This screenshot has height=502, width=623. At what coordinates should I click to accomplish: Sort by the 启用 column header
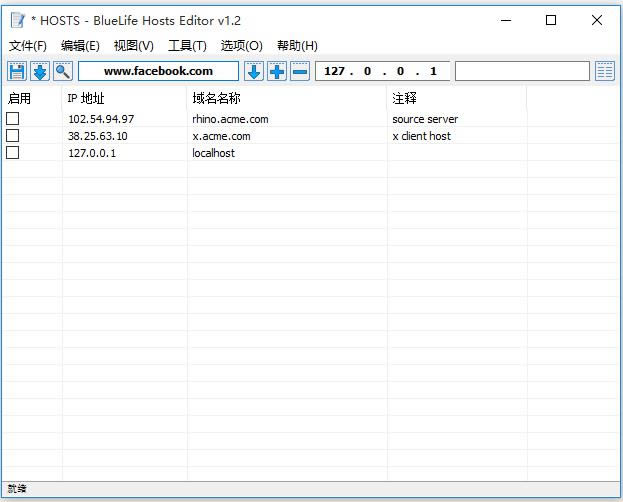tap(32, 98)
